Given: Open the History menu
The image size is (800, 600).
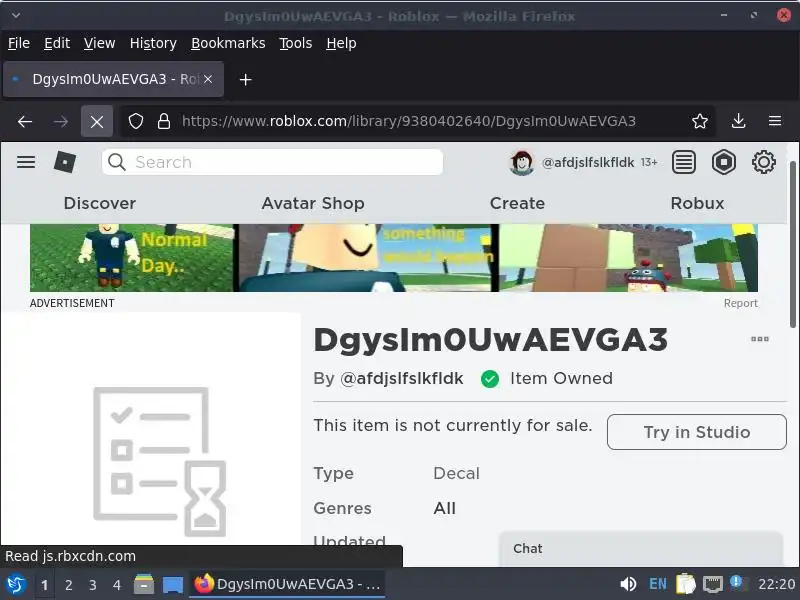Looking at the screenshot, I should point(153,43).
